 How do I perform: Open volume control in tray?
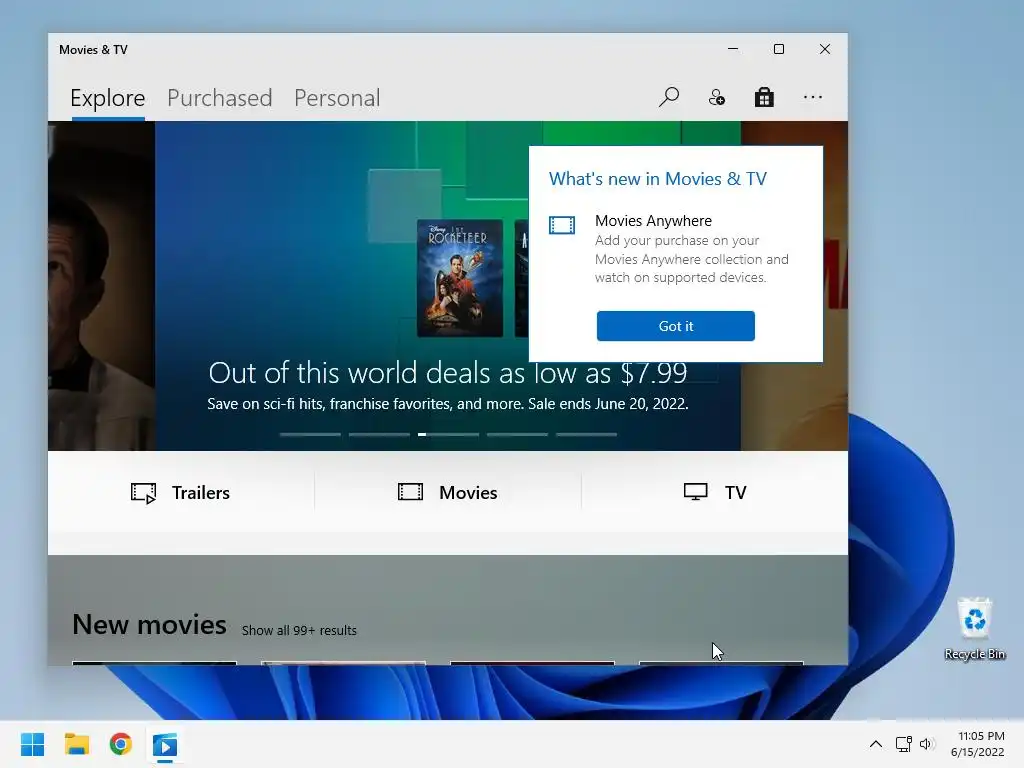tap(926, 744)
